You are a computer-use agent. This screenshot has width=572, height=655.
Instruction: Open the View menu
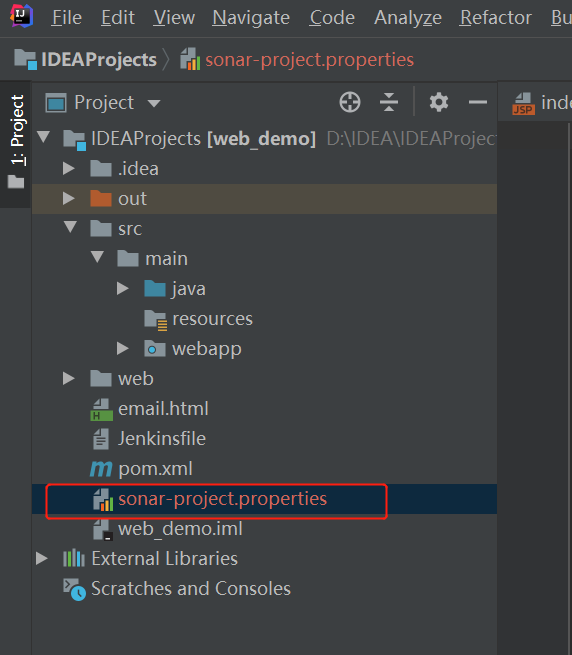pyautogui.click(x=174, y=18)
